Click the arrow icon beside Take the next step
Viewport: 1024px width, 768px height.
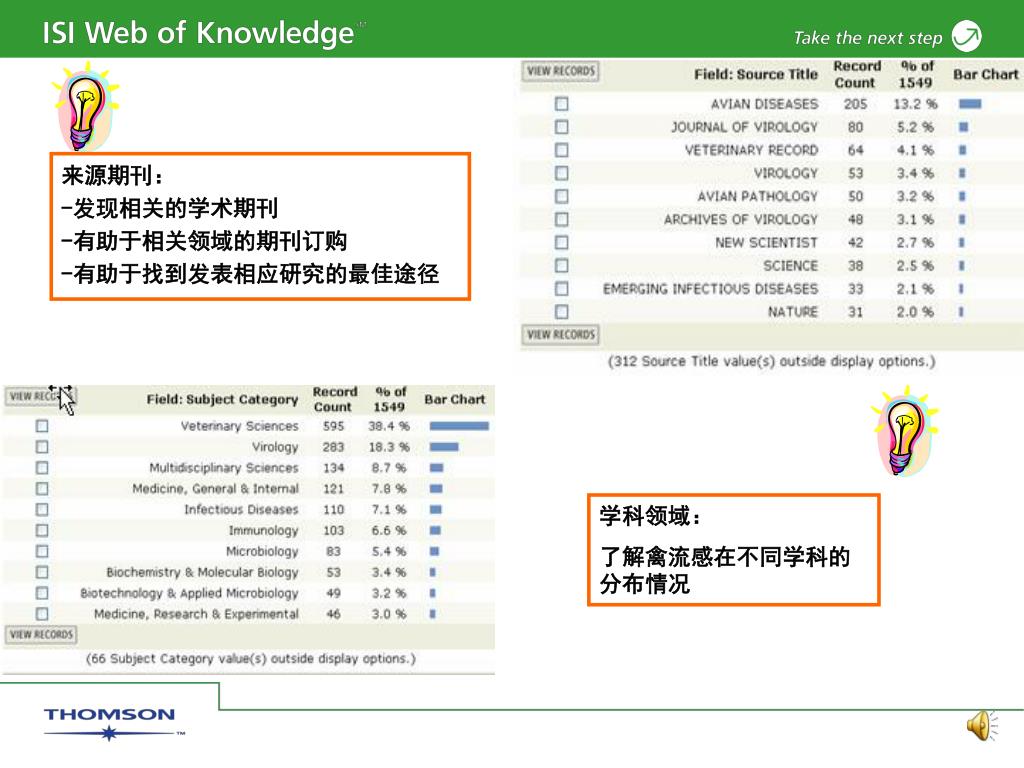click(967, 36)
